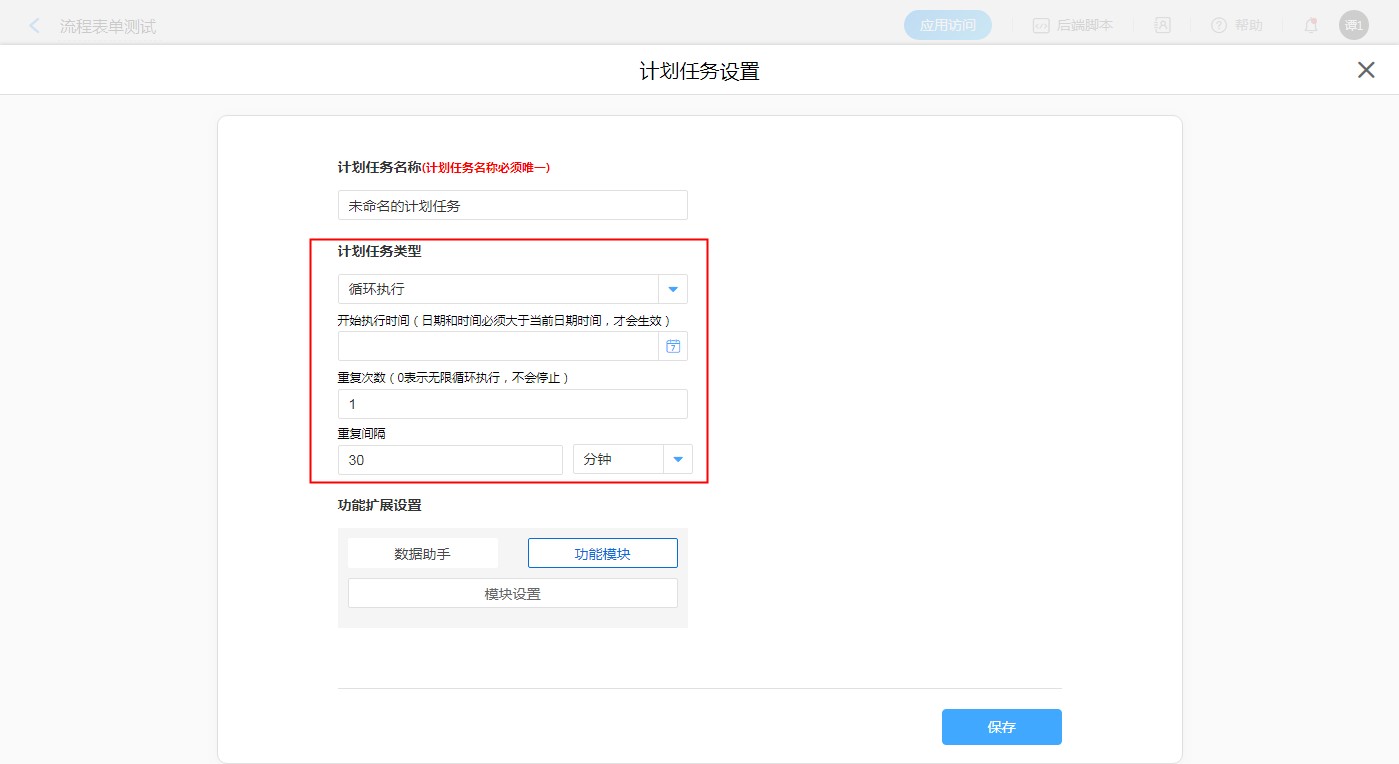This screenshot has height=764, width=1399.
Task: Click the 计划任务名称 text field
Action: click(512, 205)
